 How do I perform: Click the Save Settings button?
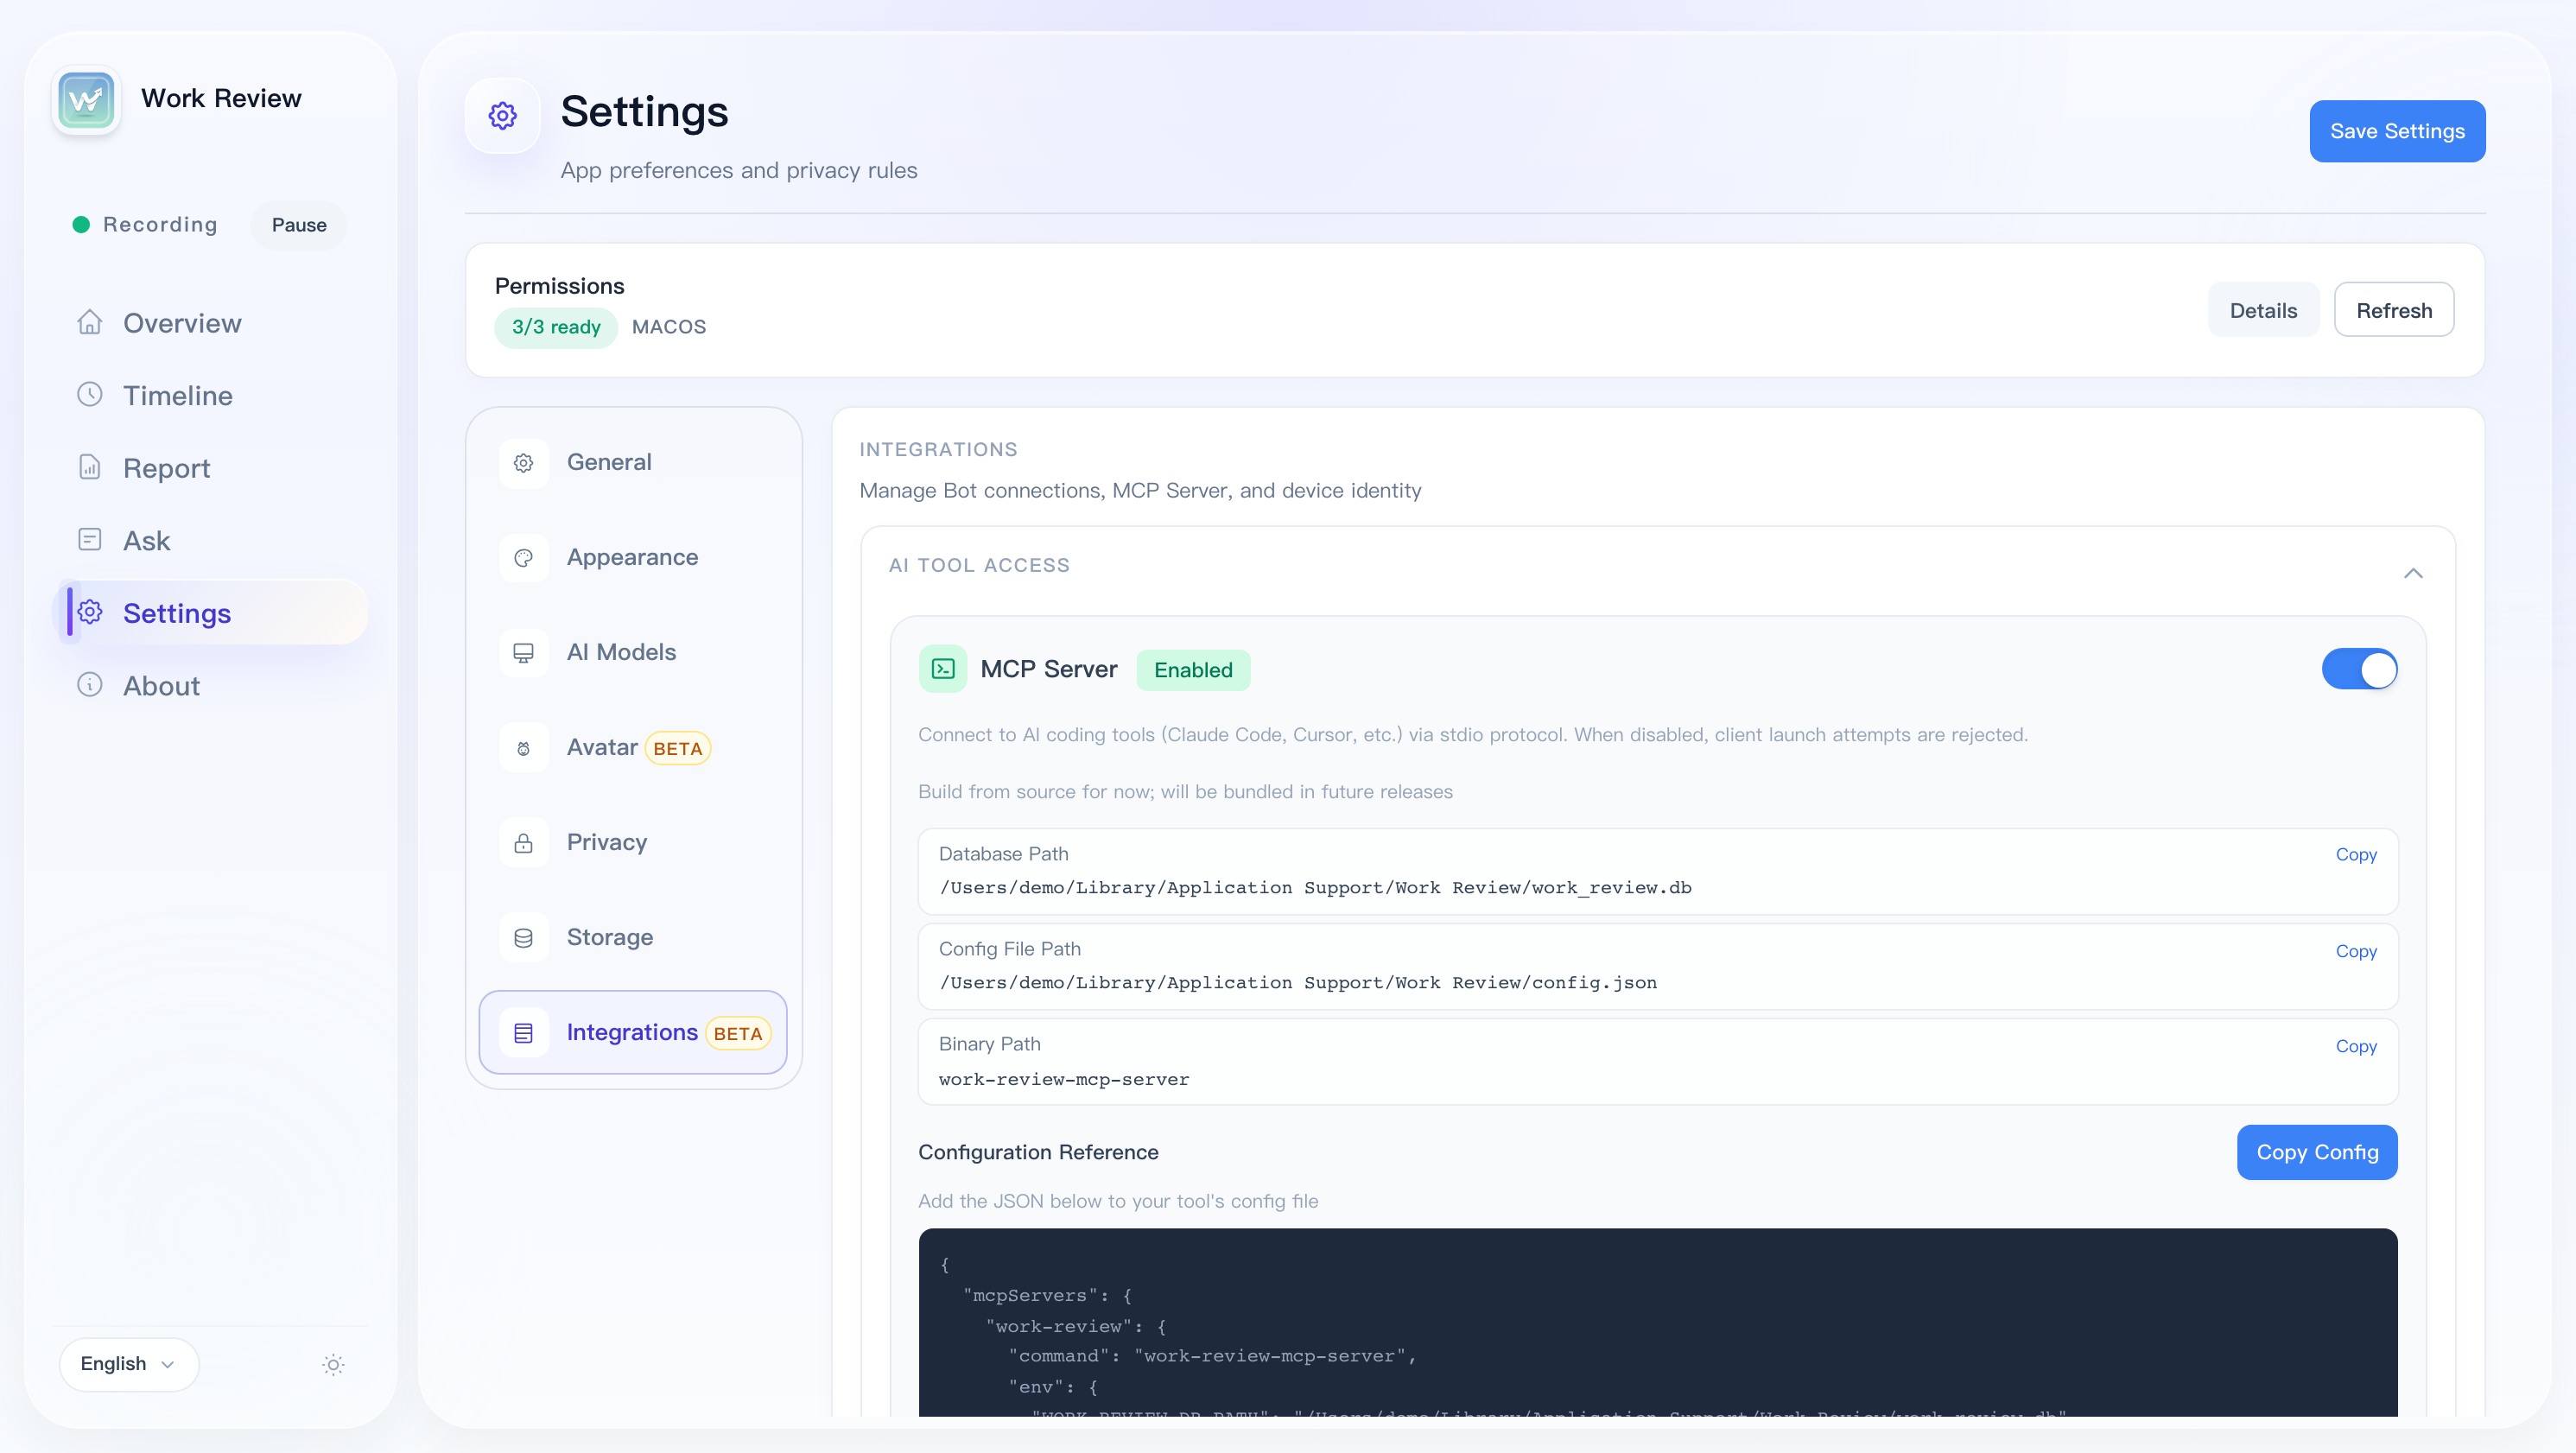[x=2396, y=131]
